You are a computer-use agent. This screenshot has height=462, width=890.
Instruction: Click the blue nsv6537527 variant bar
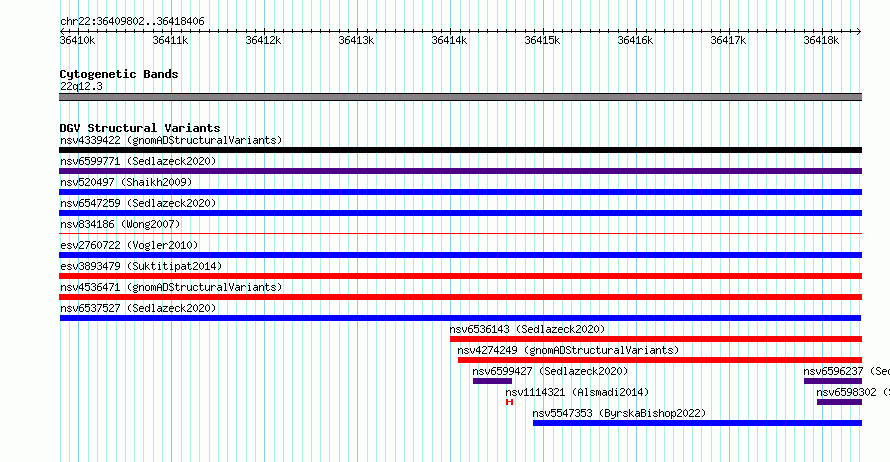click(x=460, y=318)
